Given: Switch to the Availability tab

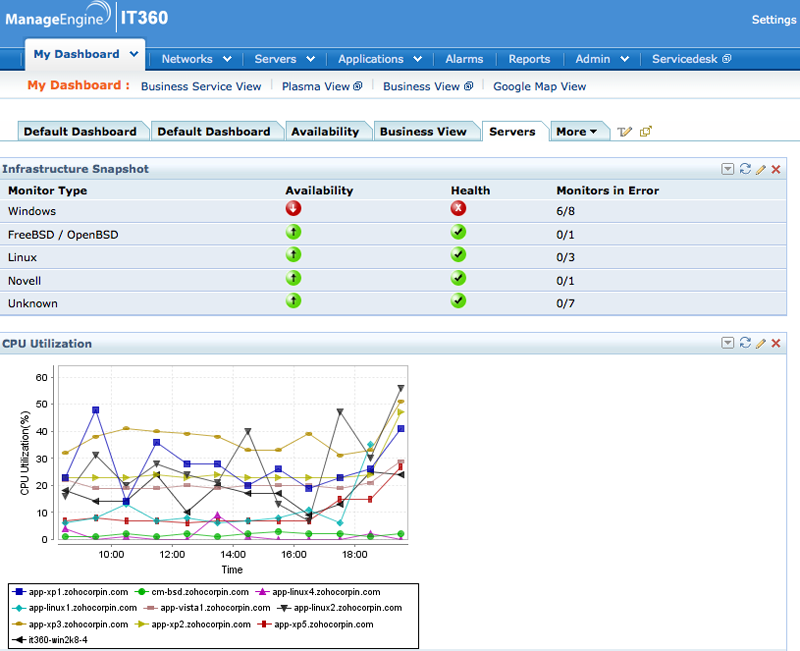Looking at the screenshot, I should tap(324, 131).
